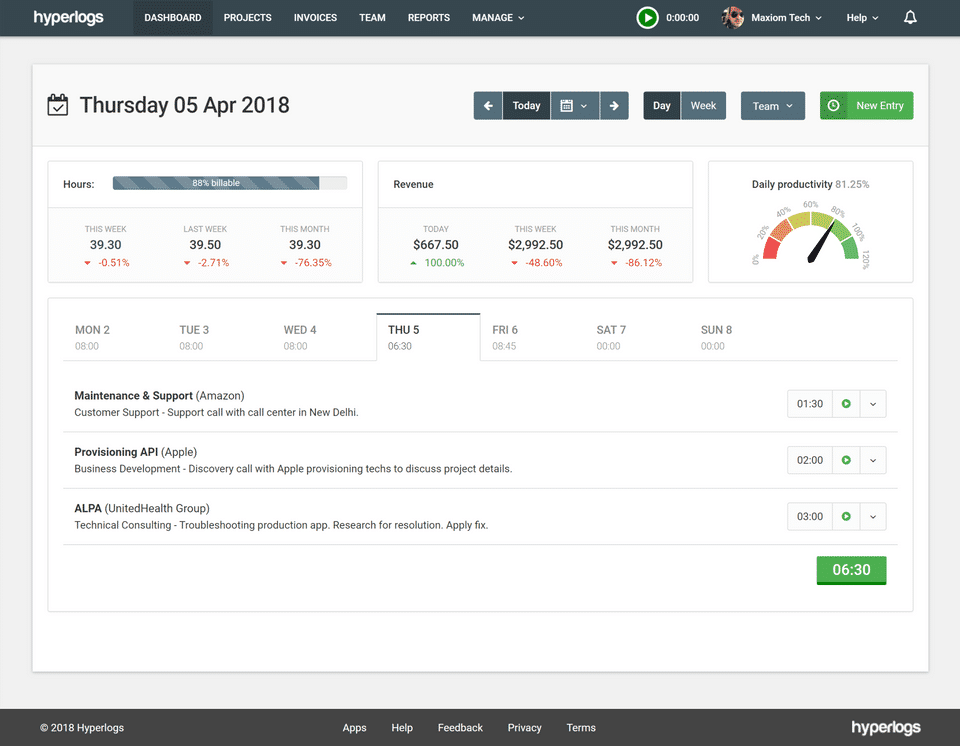Select the FRI 6 day tab

(533, 337)
